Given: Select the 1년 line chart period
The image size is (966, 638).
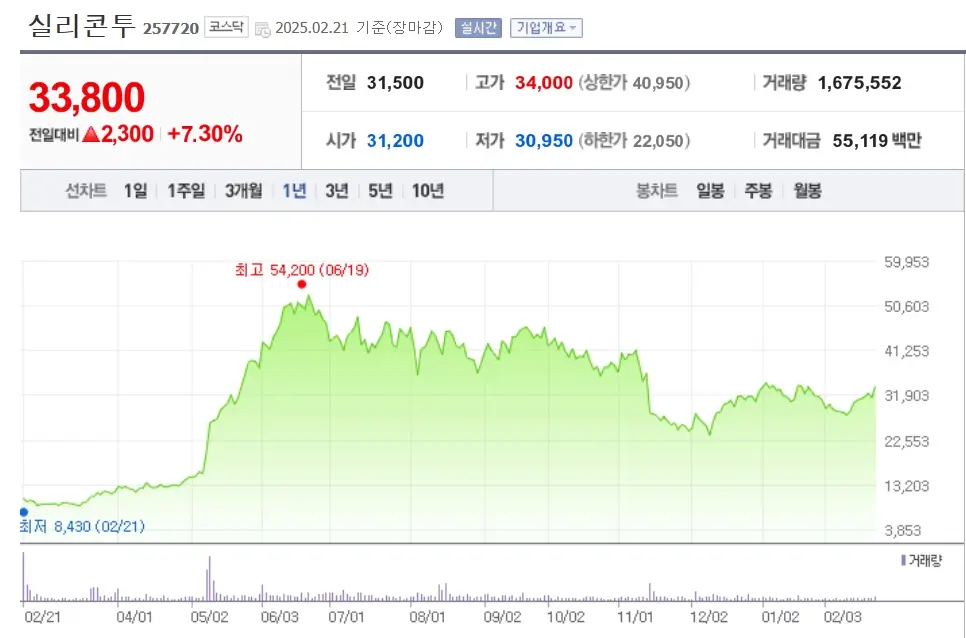Looking at the screenshot, I should click(294, 191).
